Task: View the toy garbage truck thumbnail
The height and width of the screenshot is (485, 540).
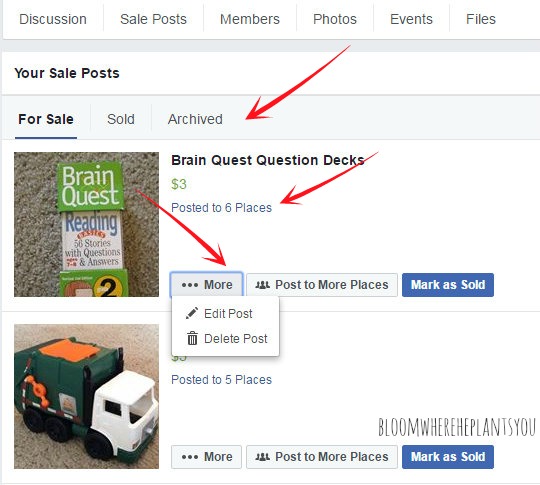Action: click(x=86, y=396)
